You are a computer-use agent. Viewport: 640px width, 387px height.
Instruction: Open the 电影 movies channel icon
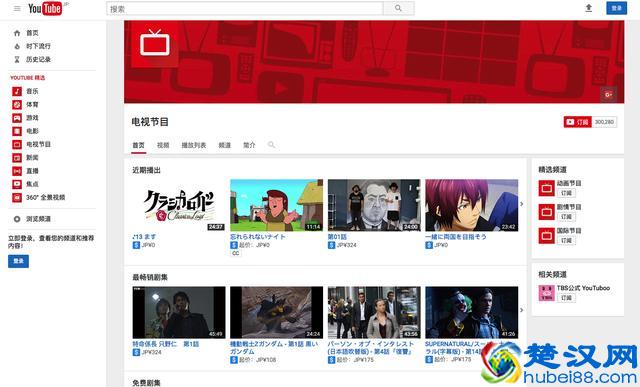coord(17,131)
